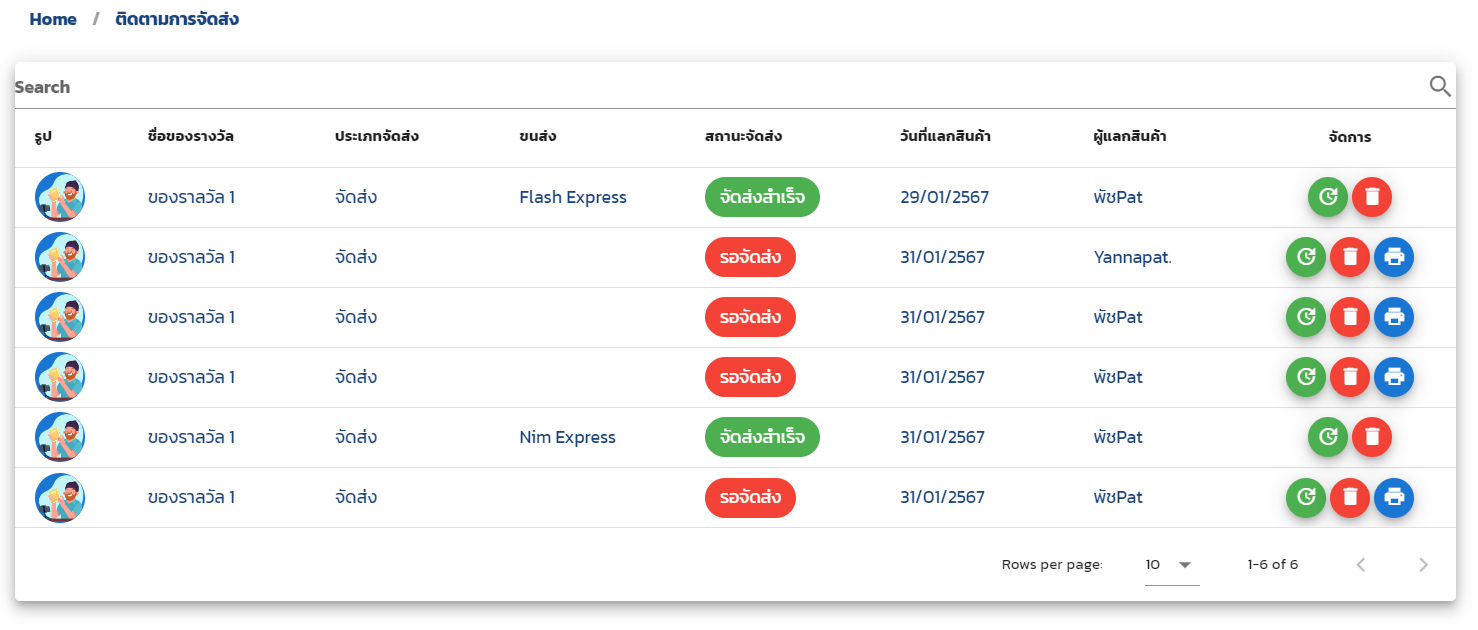Open the Rows per page dropdown
Viewport: 1478px width, 630px height.
[x=1171, y=565]
